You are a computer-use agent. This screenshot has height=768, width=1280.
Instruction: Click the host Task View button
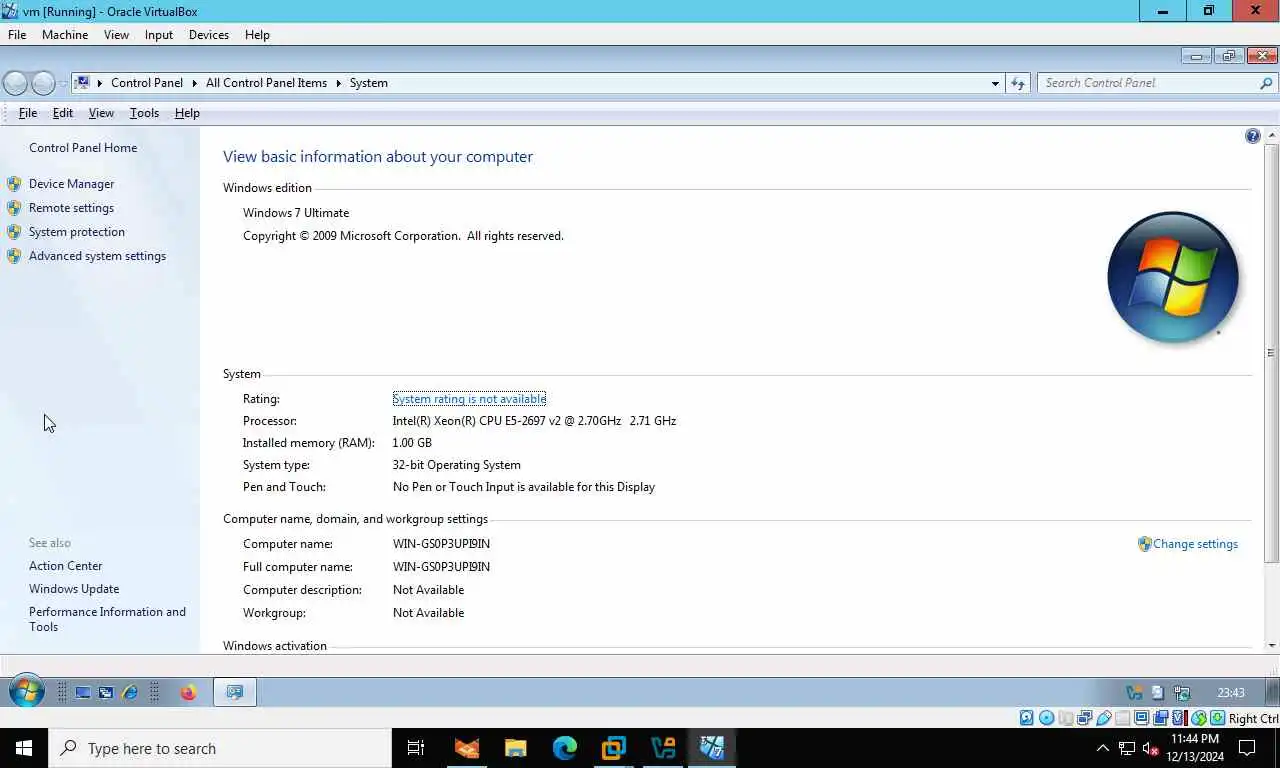coord(416,748)
